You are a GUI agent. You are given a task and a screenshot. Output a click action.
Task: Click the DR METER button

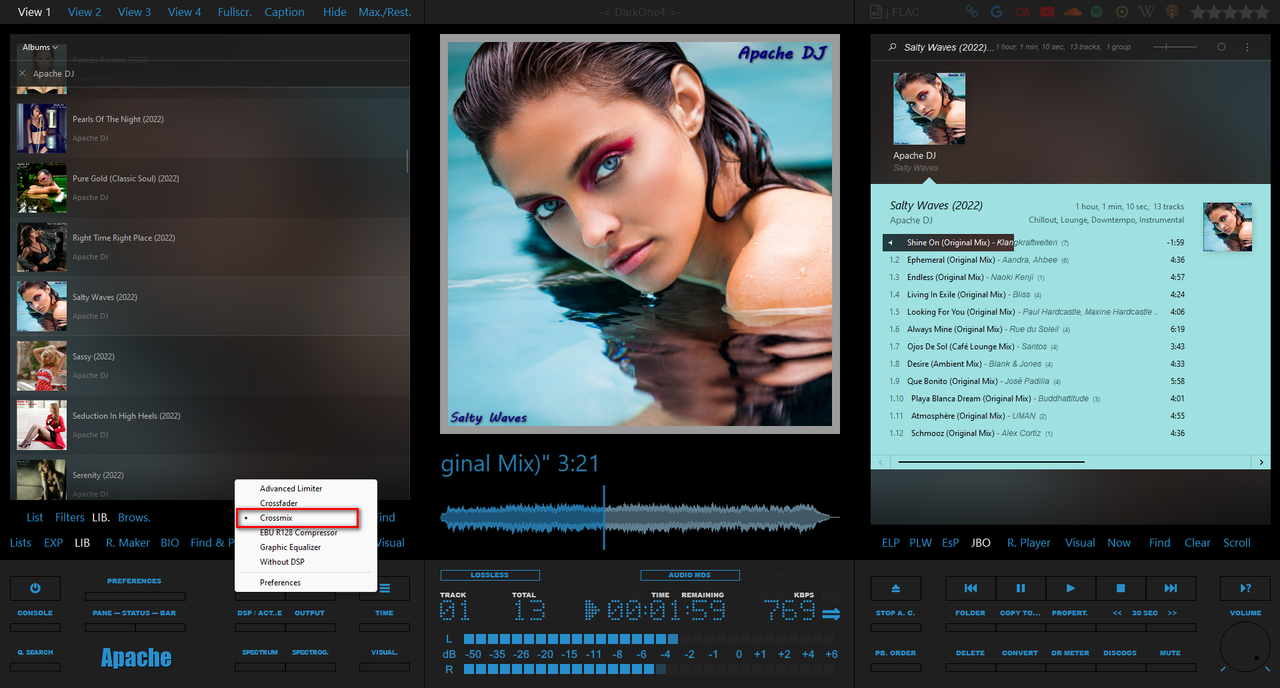click(1070, 653)
